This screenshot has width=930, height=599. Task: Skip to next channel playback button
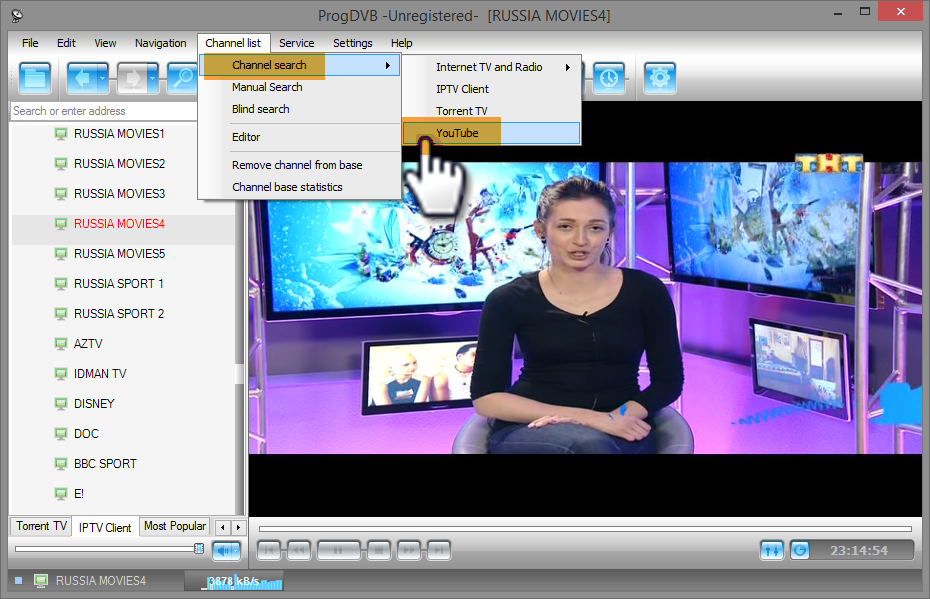439,550
